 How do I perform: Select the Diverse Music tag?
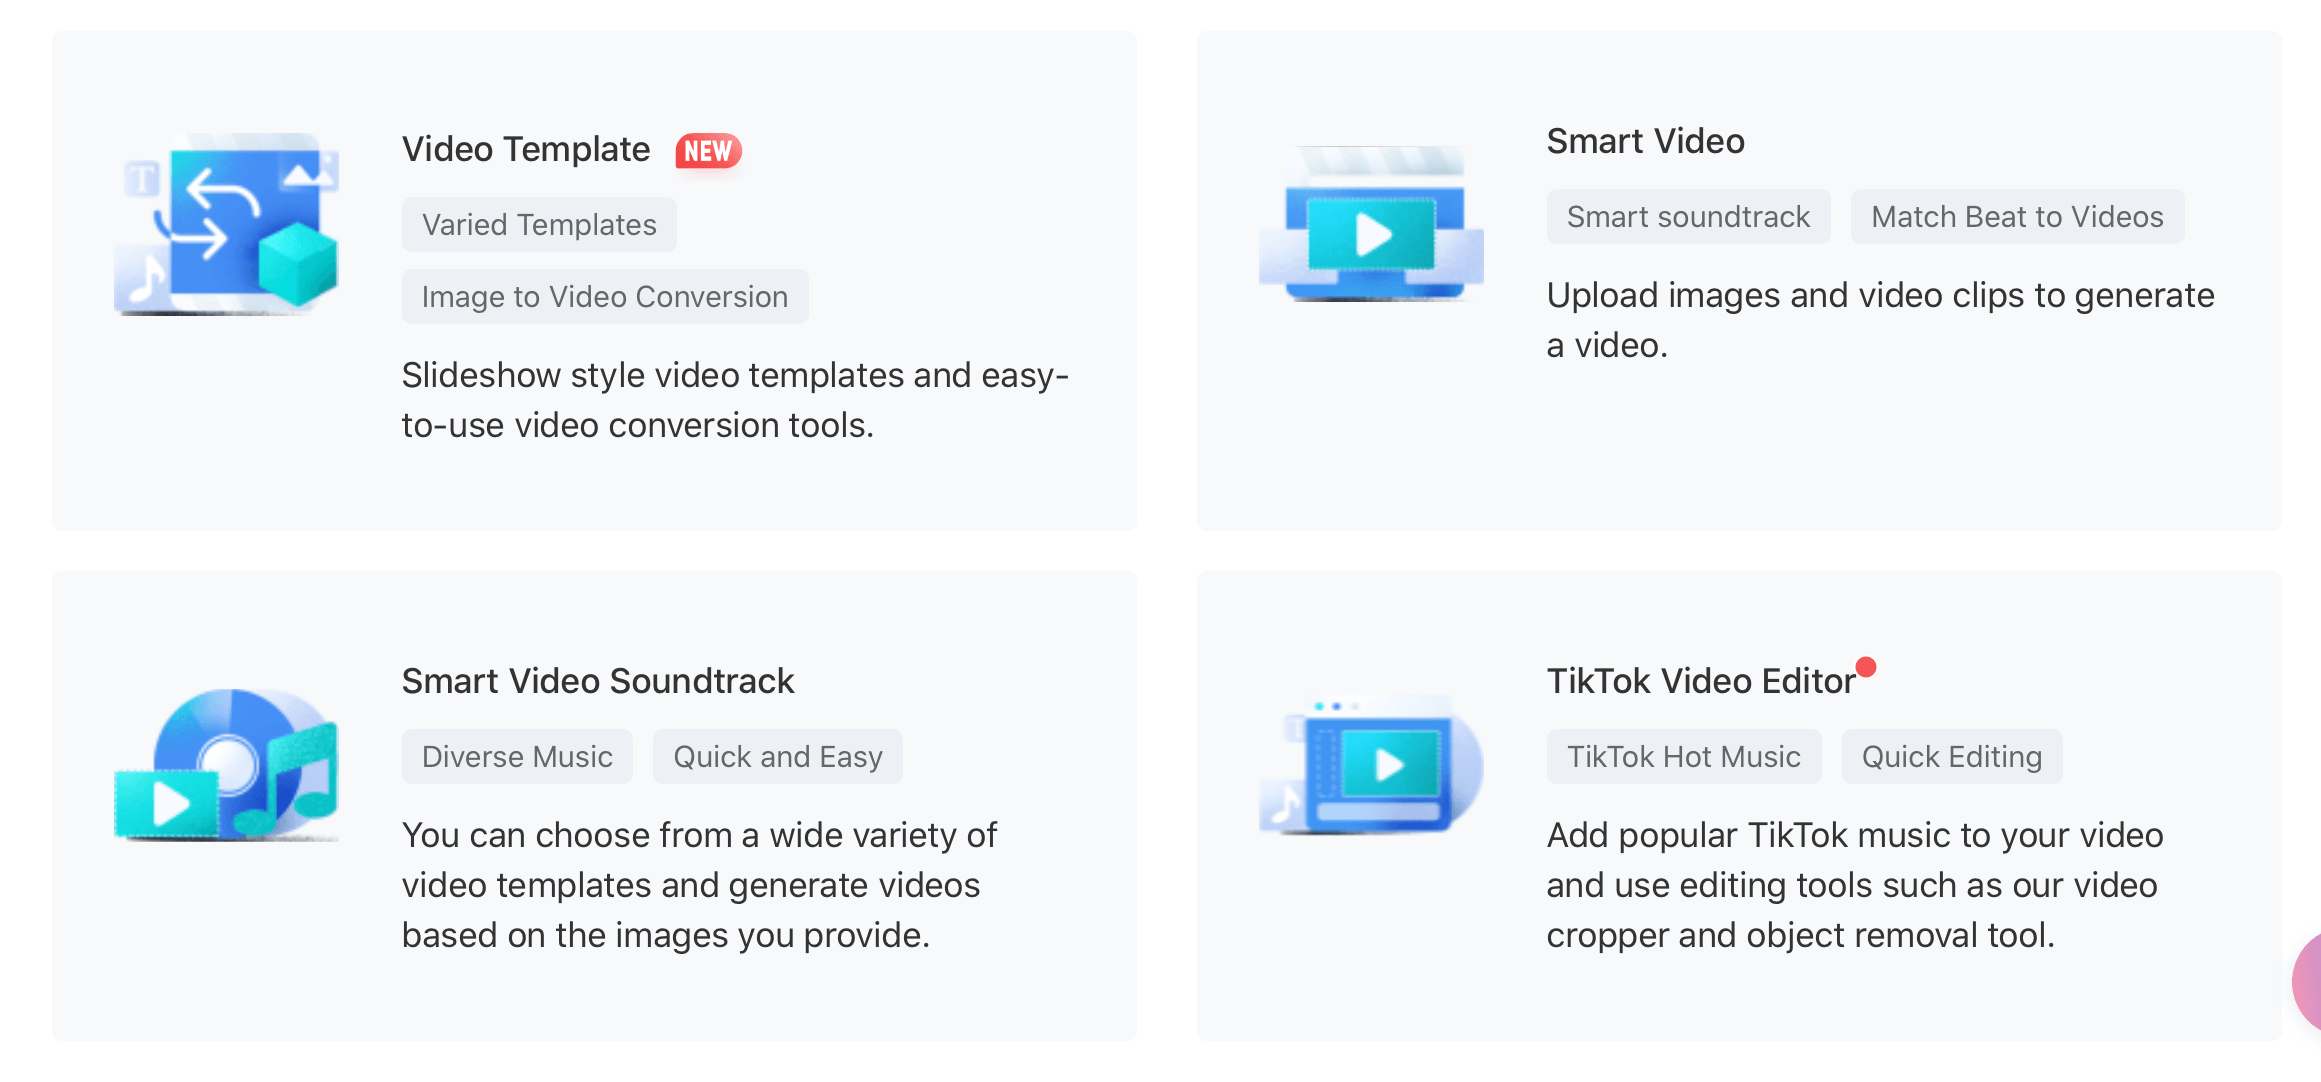point(517,756)
